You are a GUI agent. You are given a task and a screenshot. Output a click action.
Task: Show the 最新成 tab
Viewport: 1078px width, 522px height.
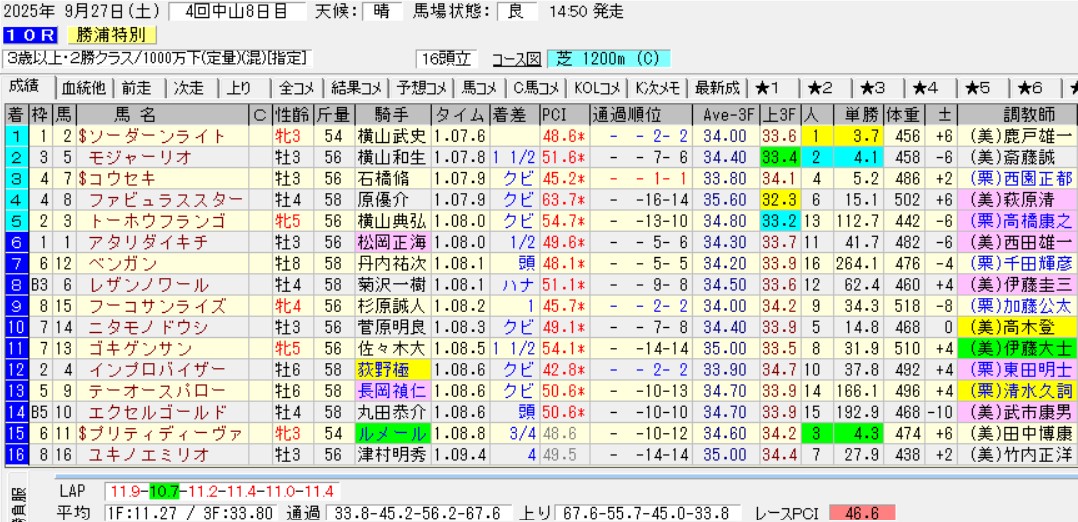pos(716,87)
